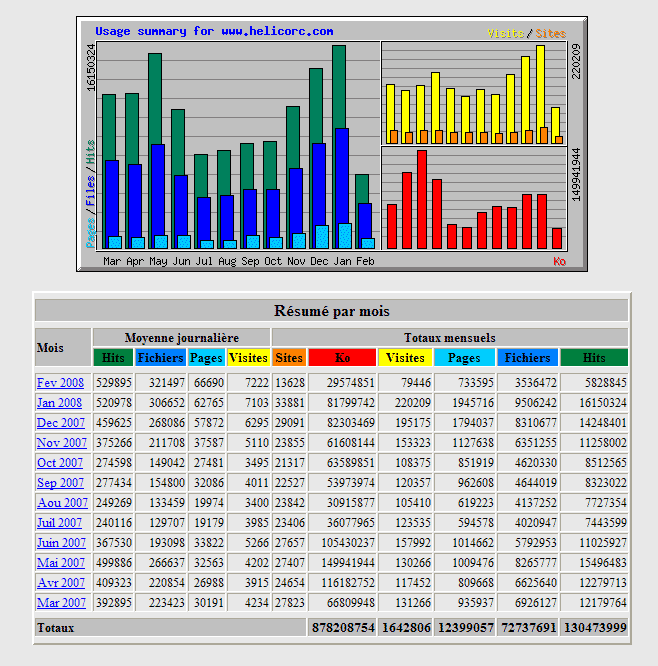Click the Aou 2007 daily files 133459
Image resolution: width=658 pixels, height=666 pixels.
coord(167,503)
